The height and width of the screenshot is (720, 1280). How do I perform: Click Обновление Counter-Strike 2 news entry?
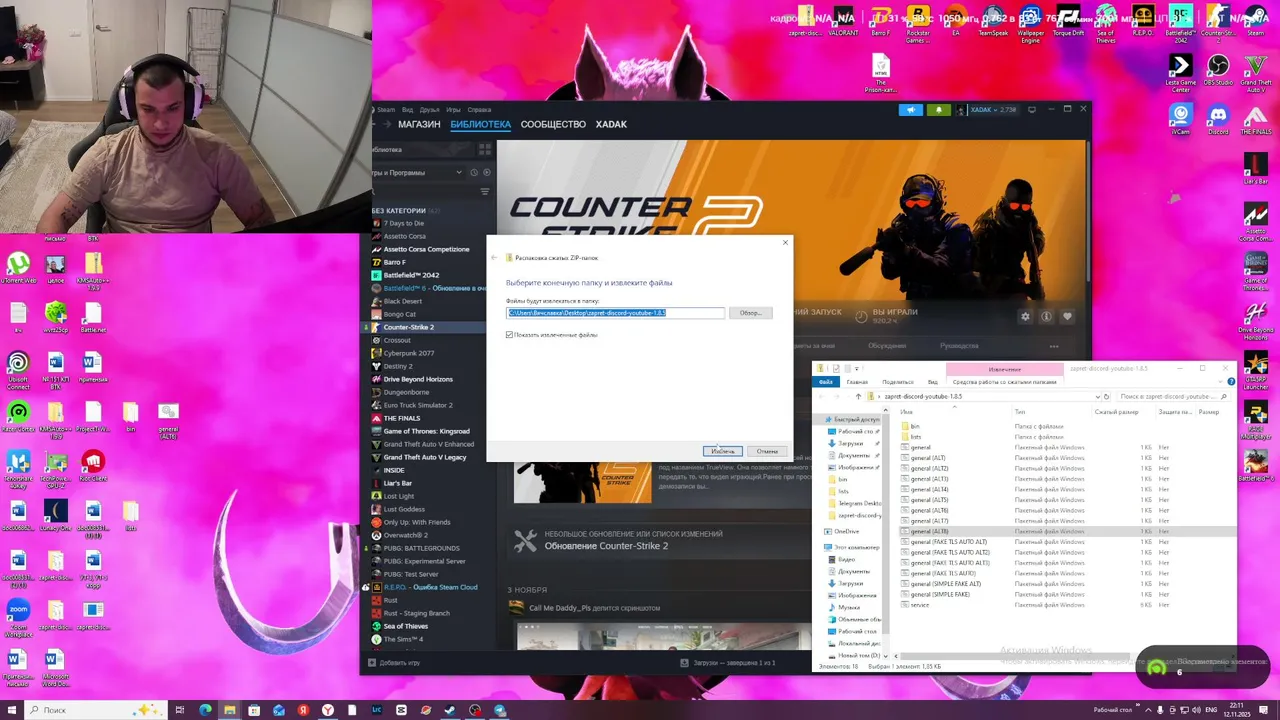(606, 546)
